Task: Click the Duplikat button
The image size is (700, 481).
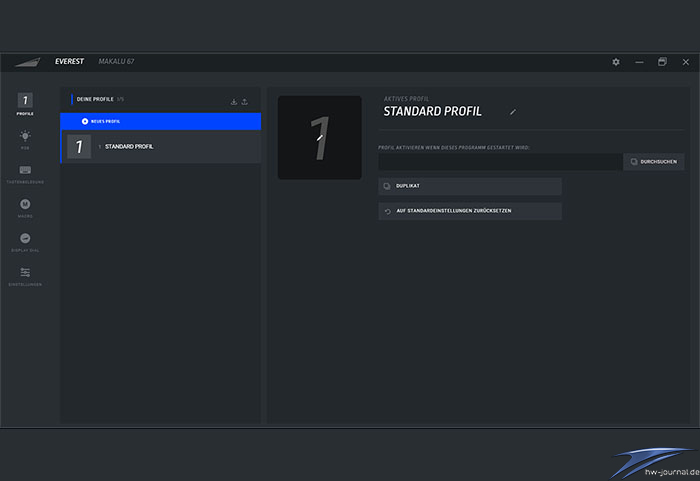Action: pos(470,186)
